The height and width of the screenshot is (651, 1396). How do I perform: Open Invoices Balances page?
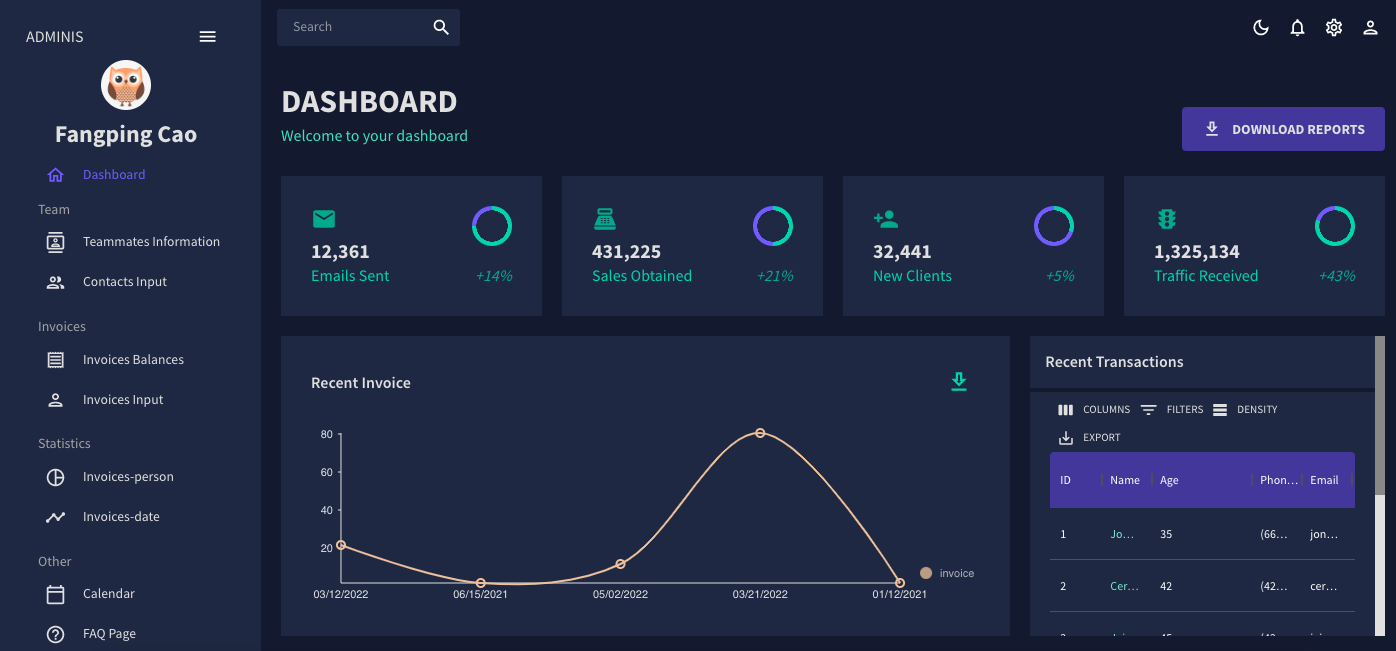point(131,360)
